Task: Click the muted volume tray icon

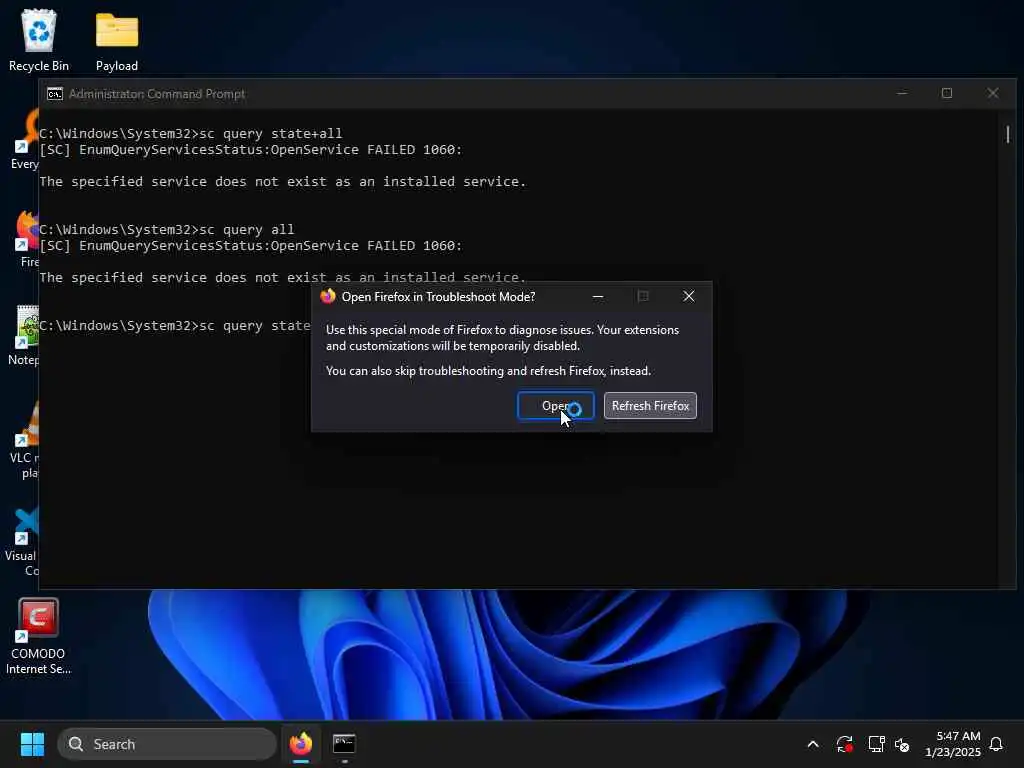Action: click(902, 744)
